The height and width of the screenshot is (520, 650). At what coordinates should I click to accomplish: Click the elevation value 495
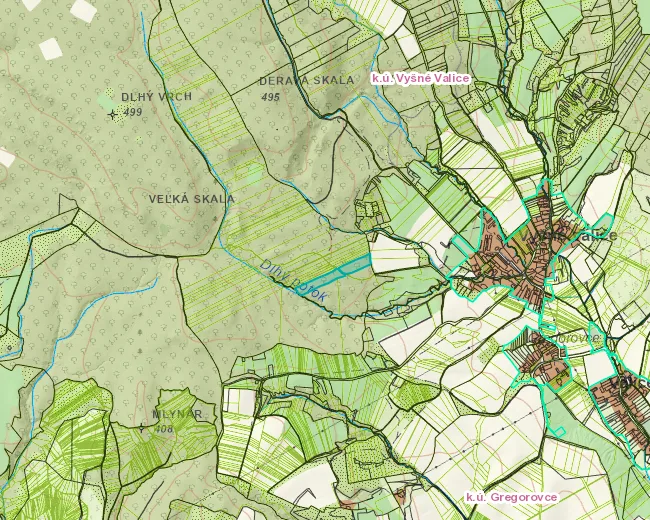271,97
